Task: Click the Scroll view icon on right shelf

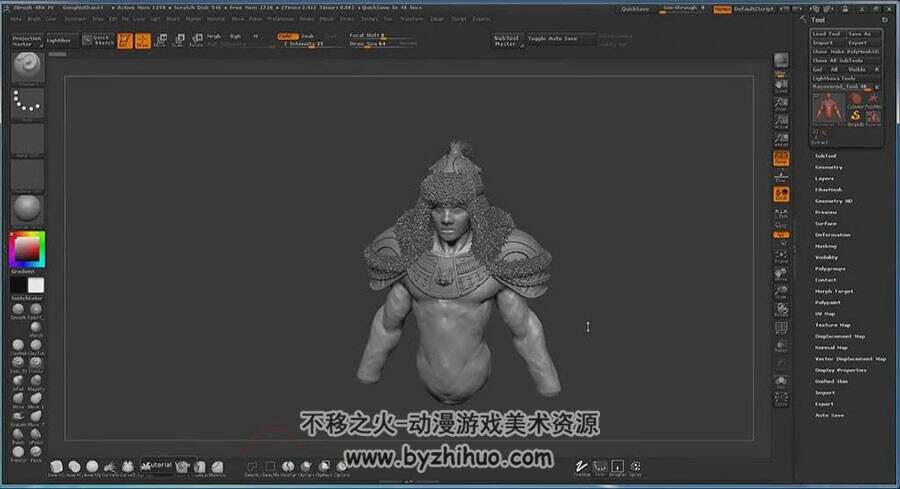Action: (x=781, y=86)
